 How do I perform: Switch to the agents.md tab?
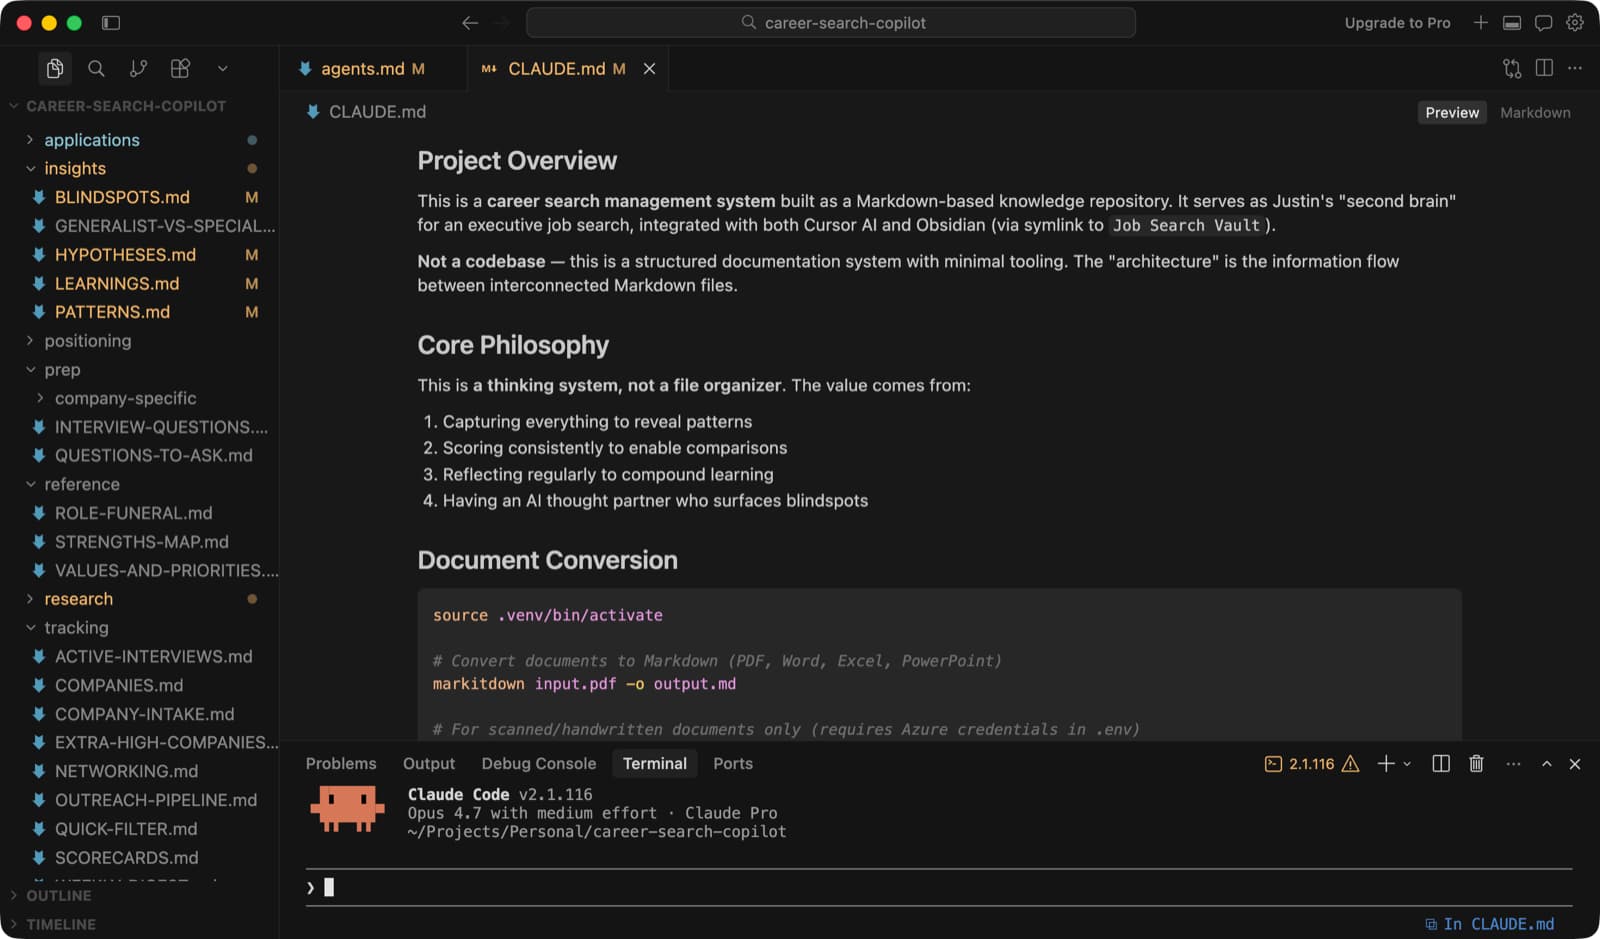point(372,68)
